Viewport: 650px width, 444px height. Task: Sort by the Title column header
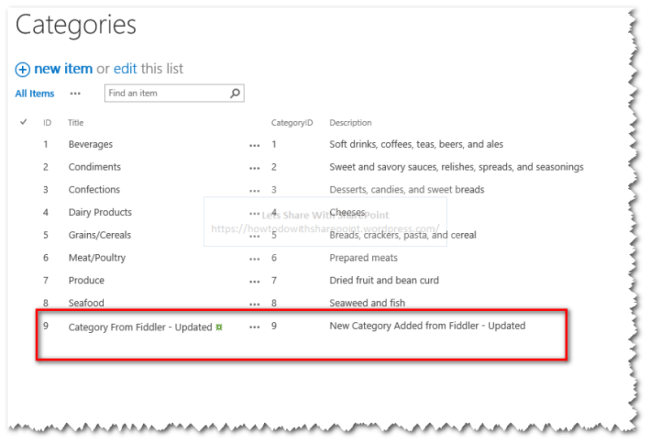[x=76, y=123]
